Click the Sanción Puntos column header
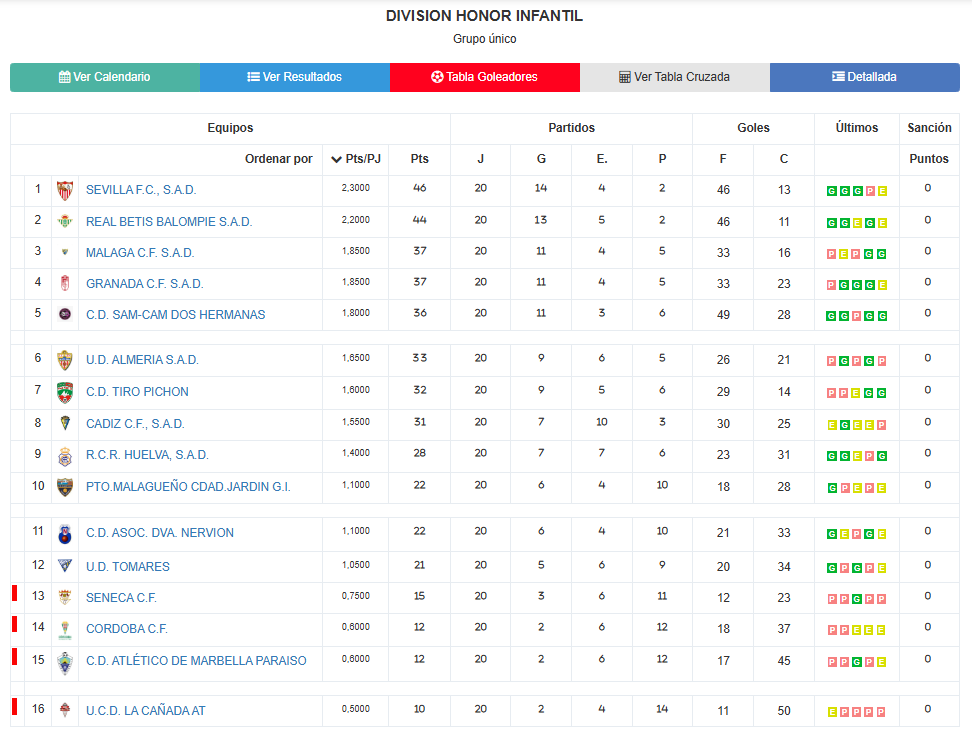The width and height of the screenshot is (972, 735). tap(929, 143)
